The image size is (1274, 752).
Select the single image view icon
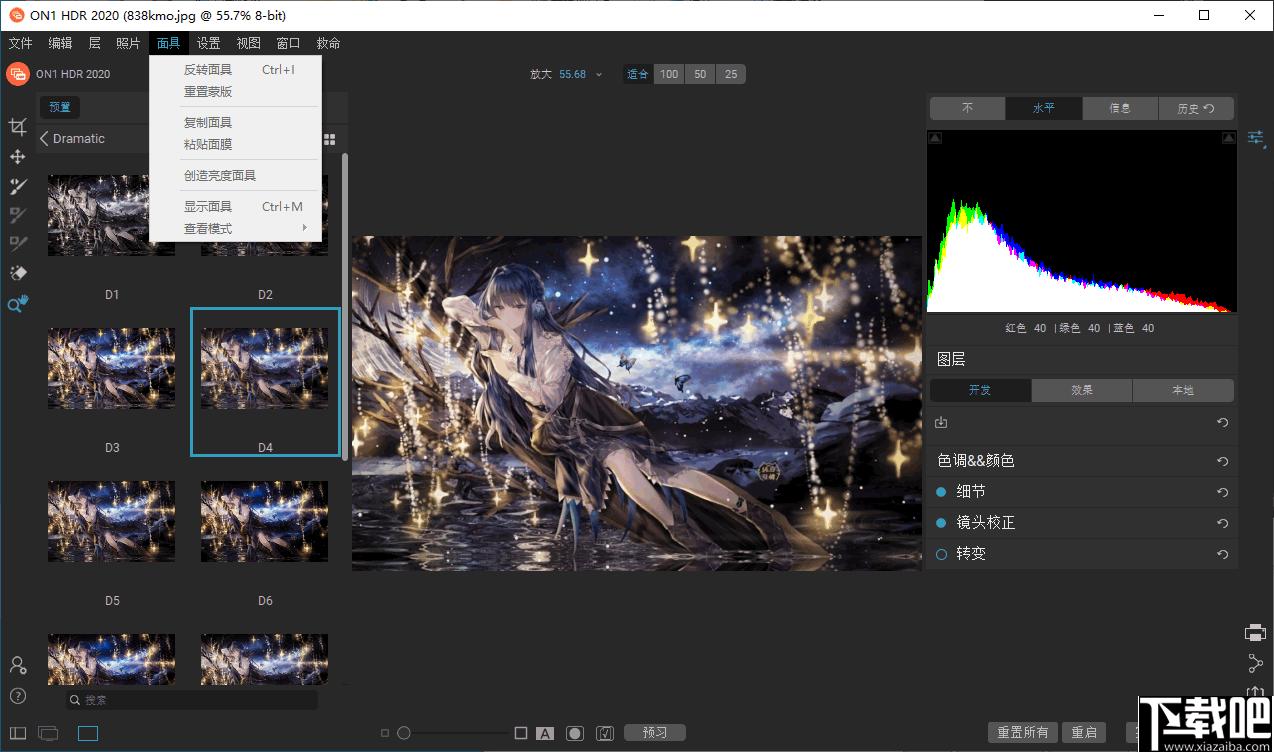(88, 734)
